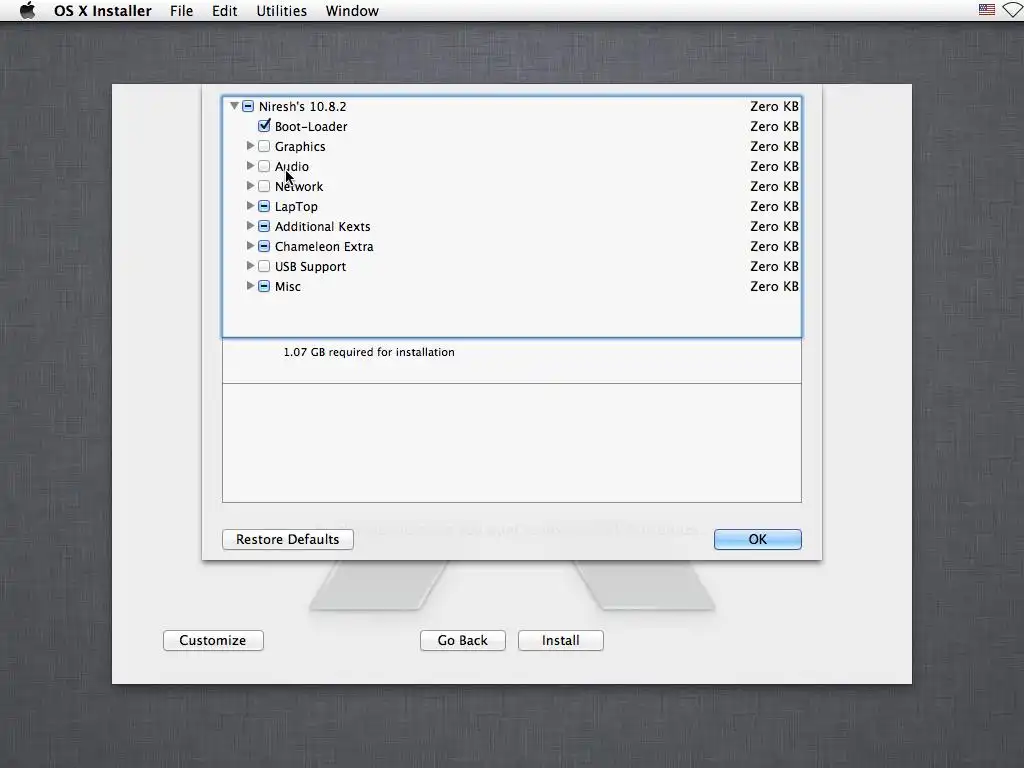Image resolution: width=1024 pixels, height=768 pixels.
Task: Confirm with the OK button
Action: pyautogui.click(x=758, y=539)
